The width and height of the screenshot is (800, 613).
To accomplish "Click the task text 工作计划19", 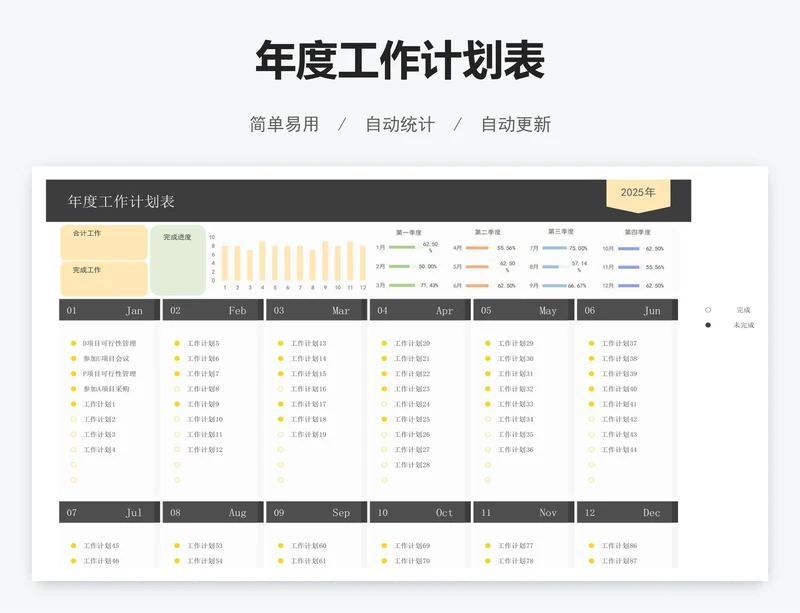I will (308, 434).
